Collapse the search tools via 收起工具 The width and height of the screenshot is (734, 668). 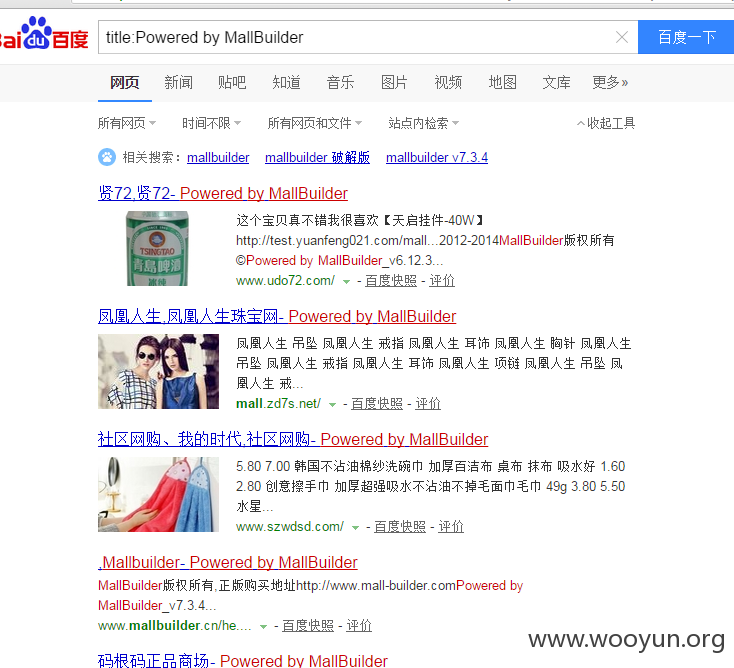click(x=606, y=123)
